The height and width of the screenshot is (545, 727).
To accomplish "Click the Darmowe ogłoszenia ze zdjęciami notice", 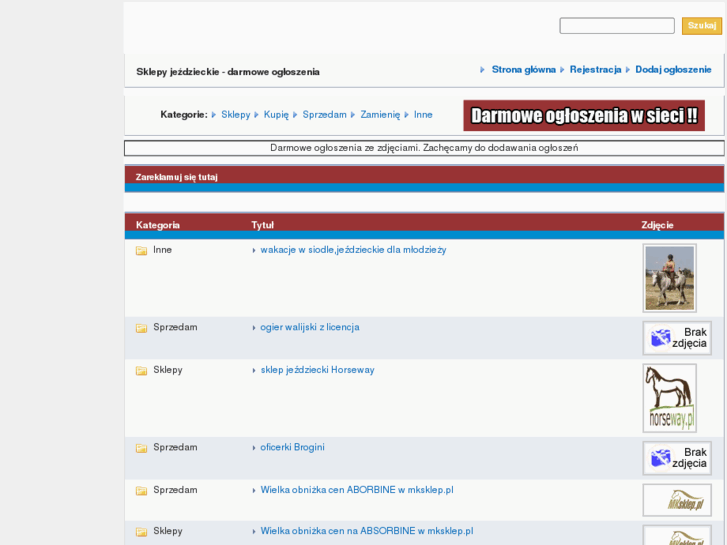I will coord(424,148).
